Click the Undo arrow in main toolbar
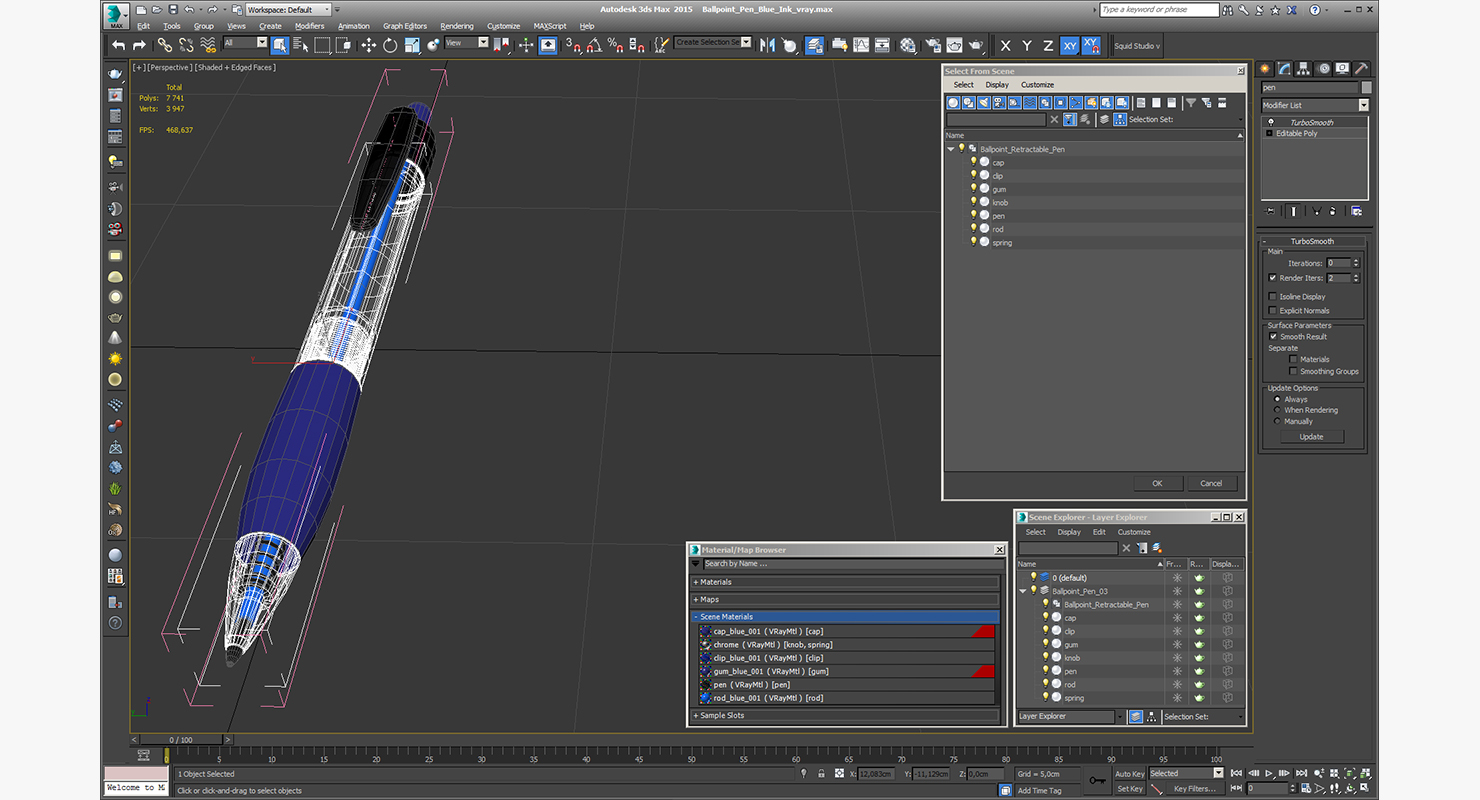 point(119,45)
